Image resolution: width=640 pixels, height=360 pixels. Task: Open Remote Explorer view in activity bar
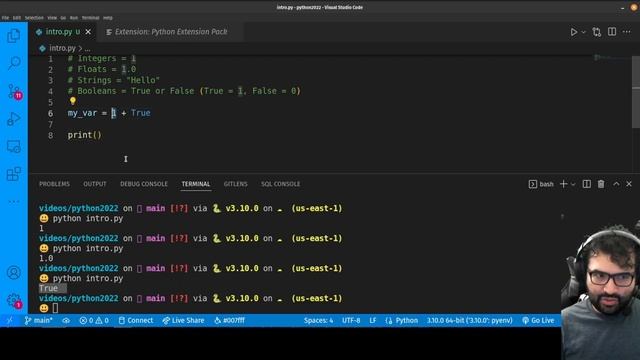coord(13,147)
